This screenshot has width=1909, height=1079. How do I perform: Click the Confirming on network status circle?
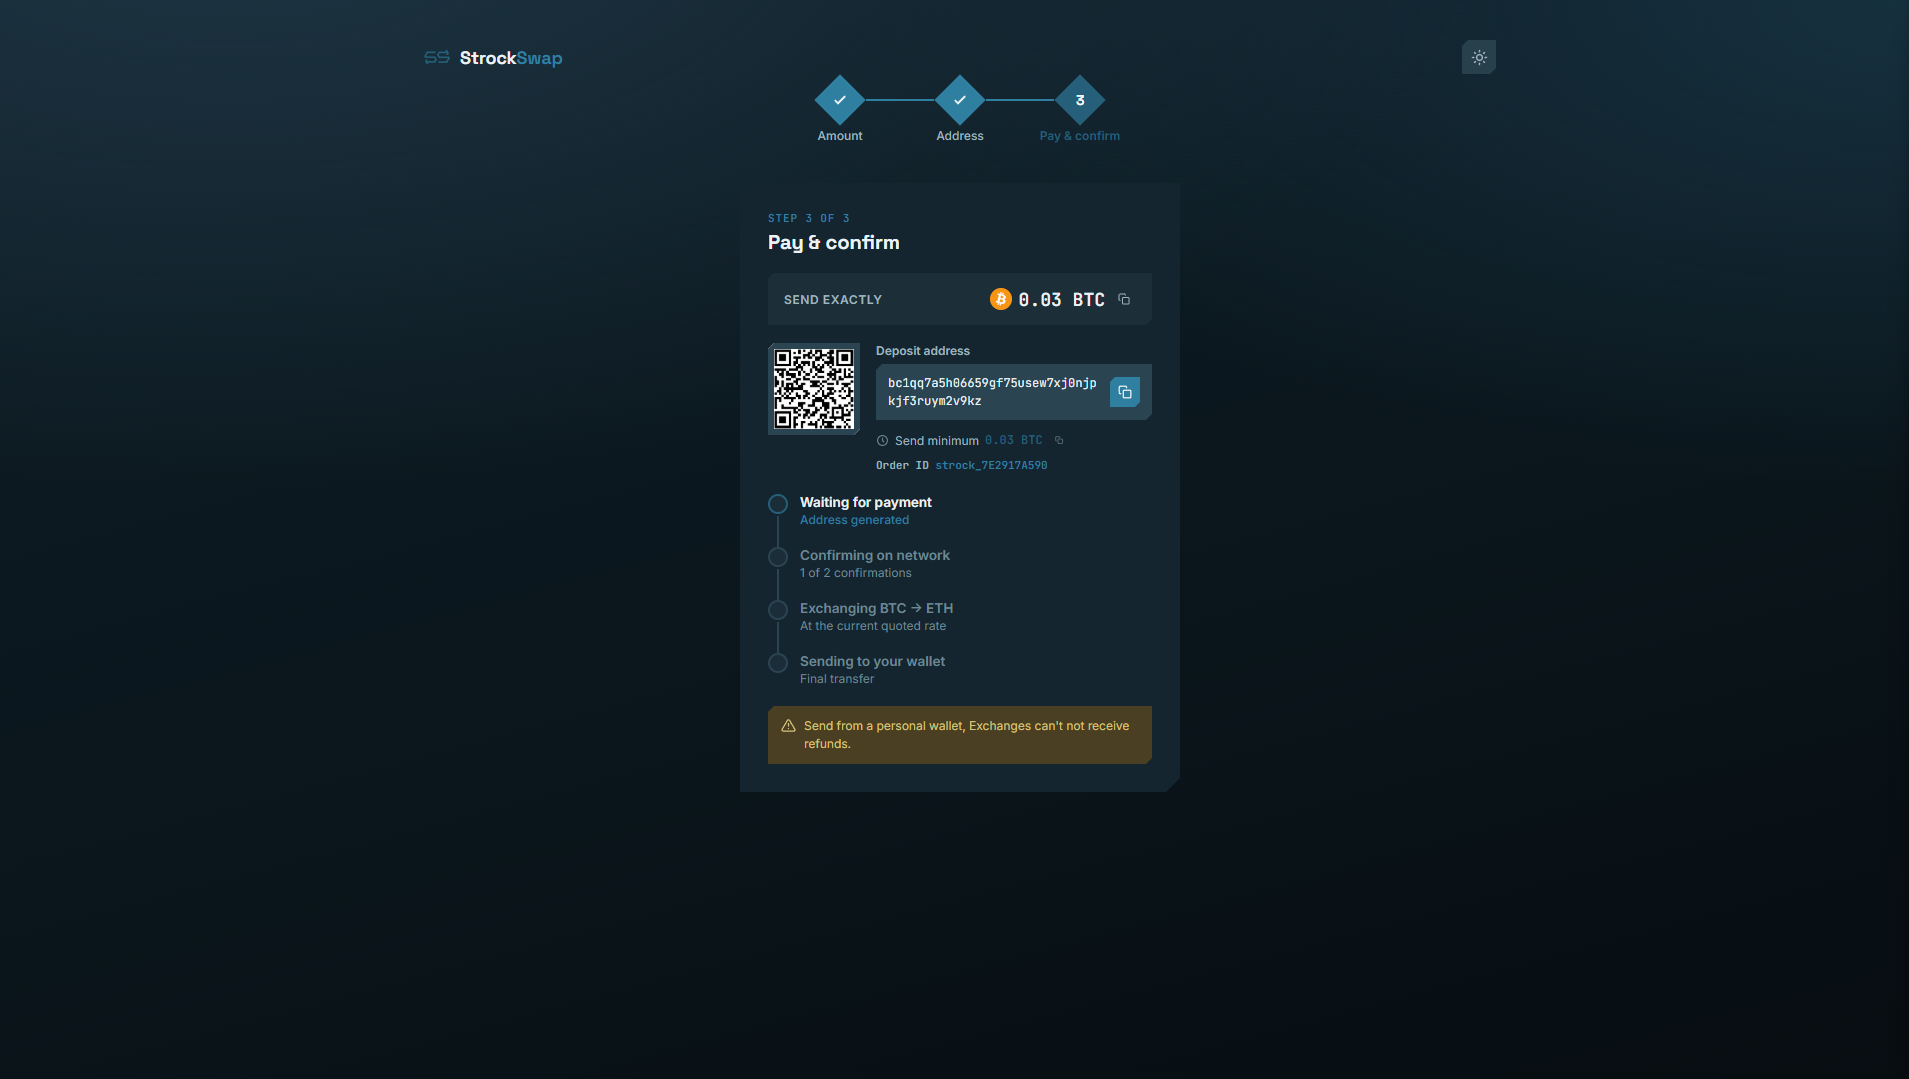coord(778,557)
